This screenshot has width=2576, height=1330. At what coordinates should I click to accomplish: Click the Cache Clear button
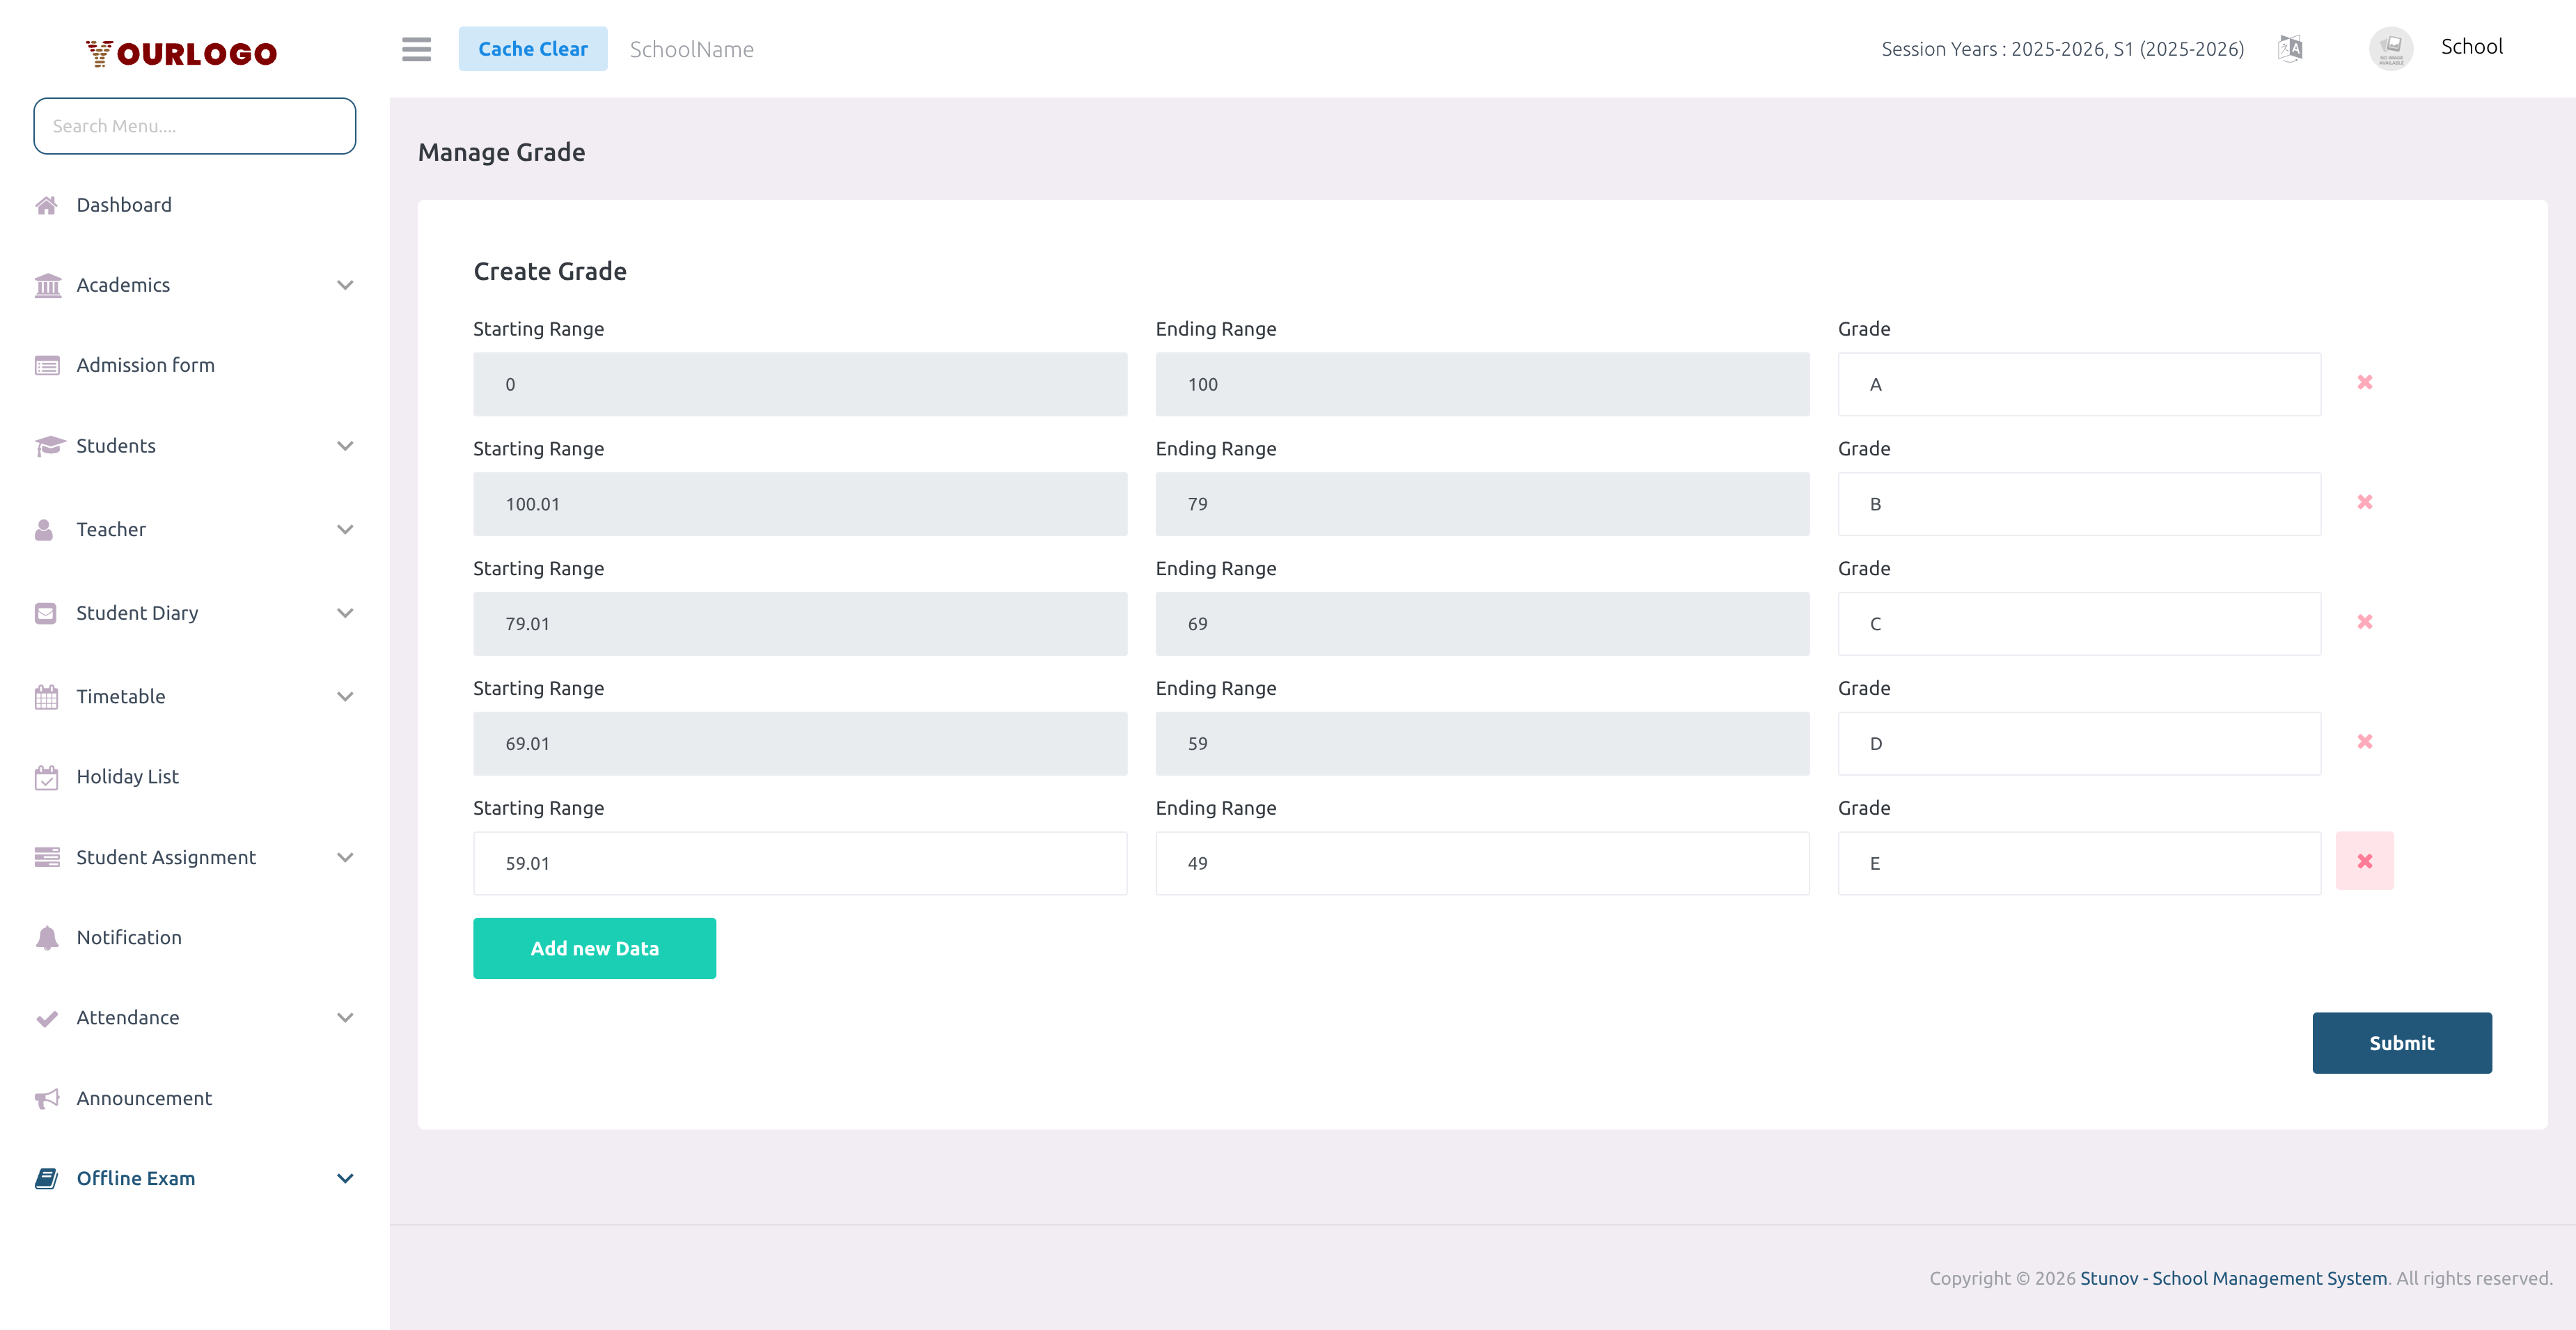[532, 49]
